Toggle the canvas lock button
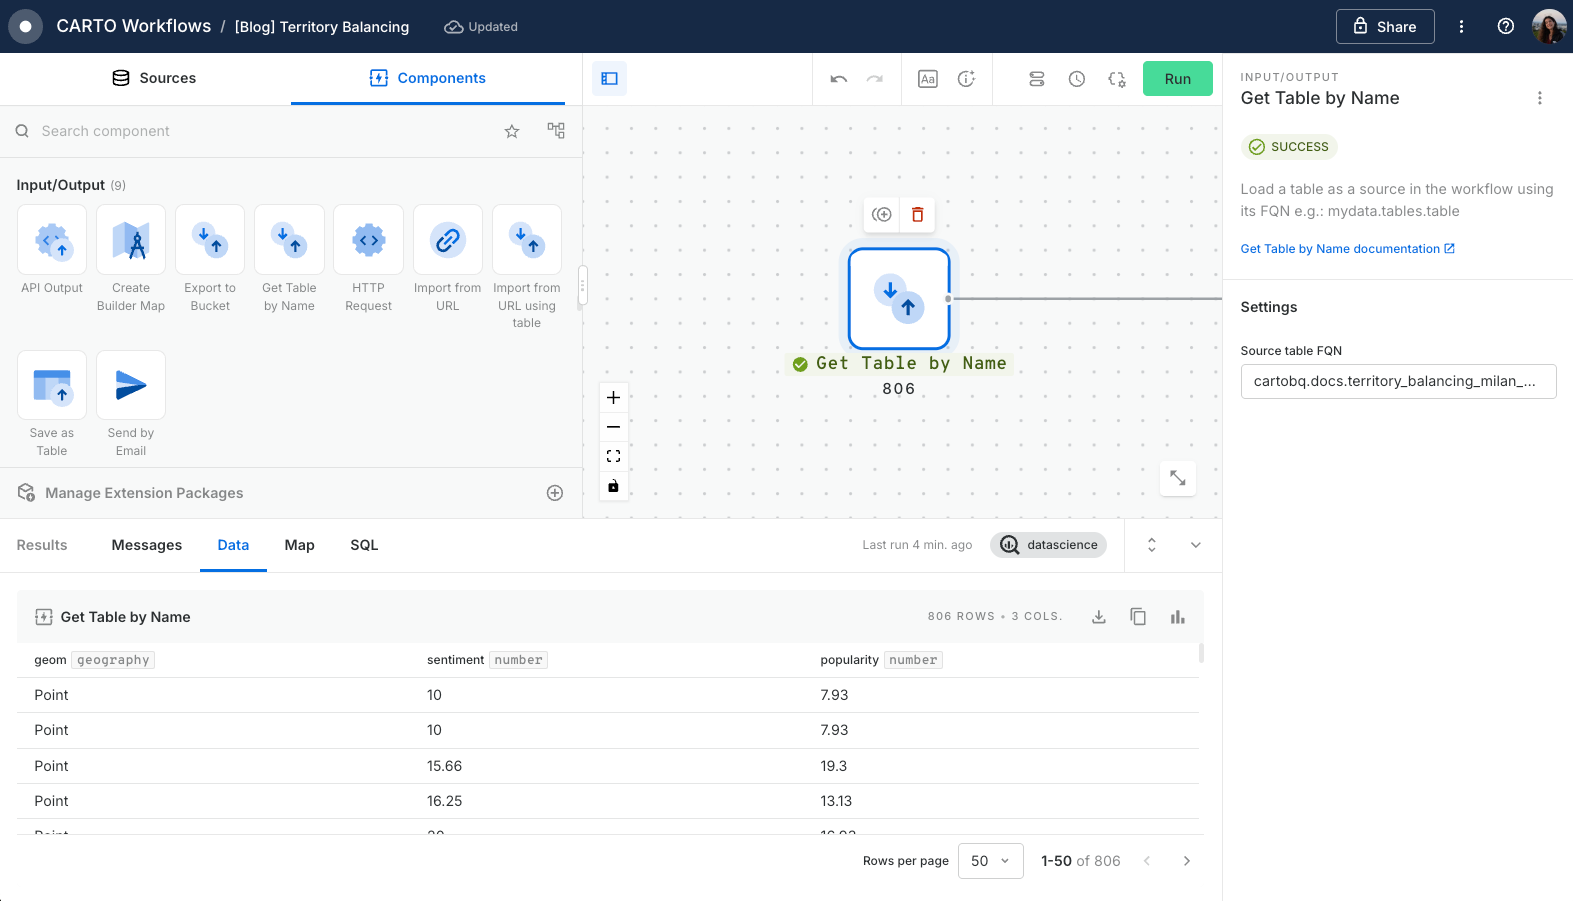The width and height of the screenshot is (1573, 901). pyautogui.click(x=613, y=486)
